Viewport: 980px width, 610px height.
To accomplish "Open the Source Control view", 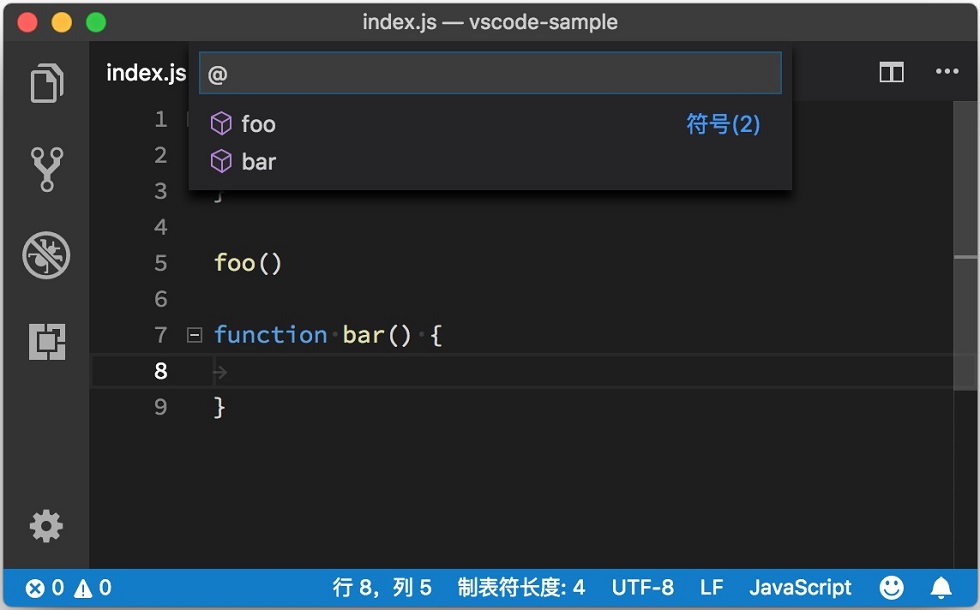I will [47, 169].
